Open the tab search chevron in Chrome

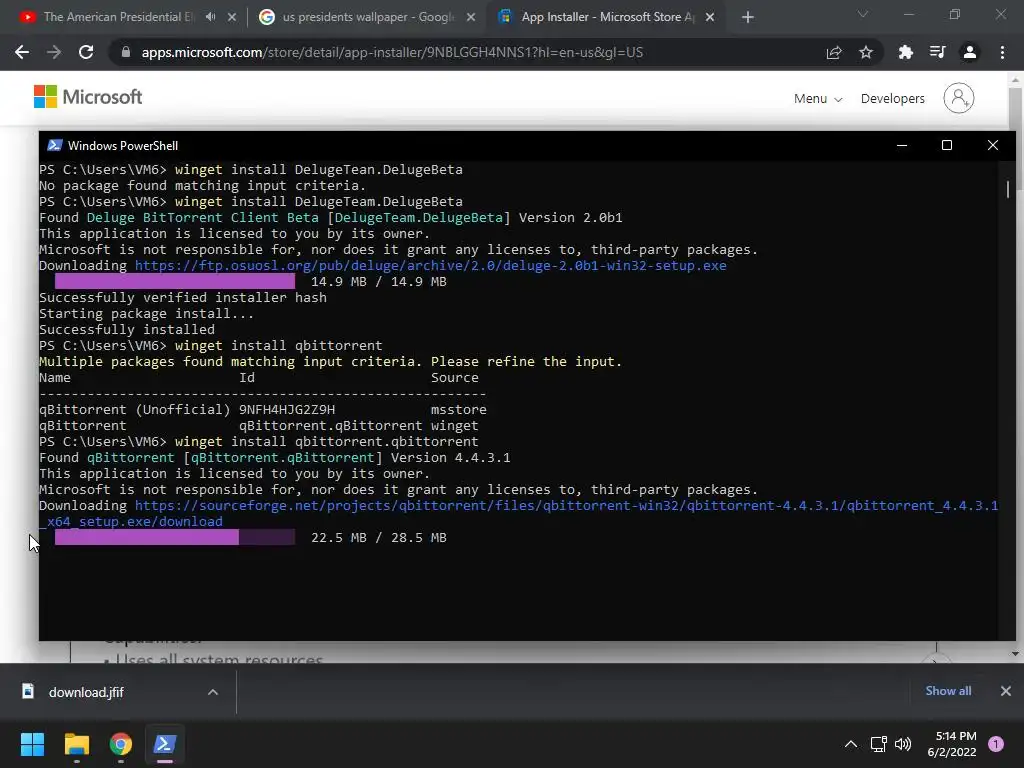click(863, 14)
